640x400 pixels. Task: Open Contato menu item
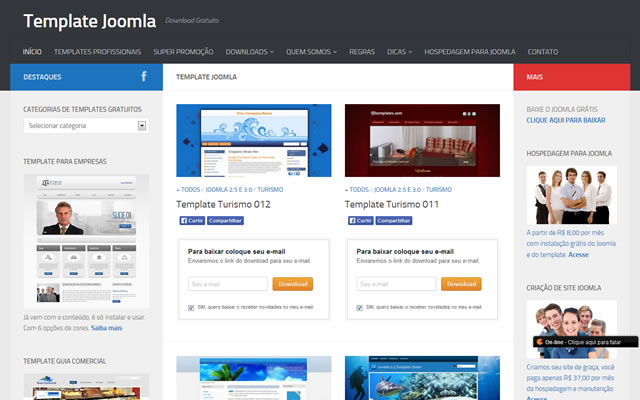pyautogui.click(x=542, y=52)
